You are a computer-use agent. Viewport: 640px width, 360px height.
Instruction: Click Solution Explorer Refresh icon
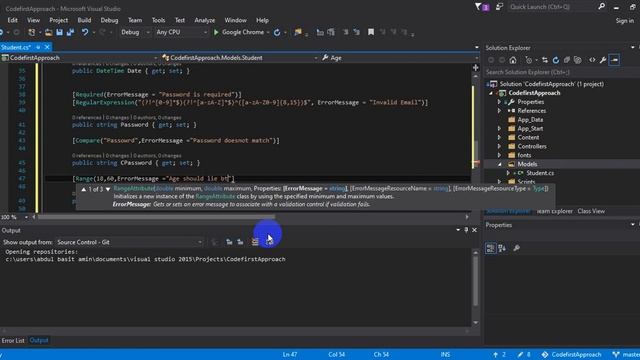coord(556,60)
